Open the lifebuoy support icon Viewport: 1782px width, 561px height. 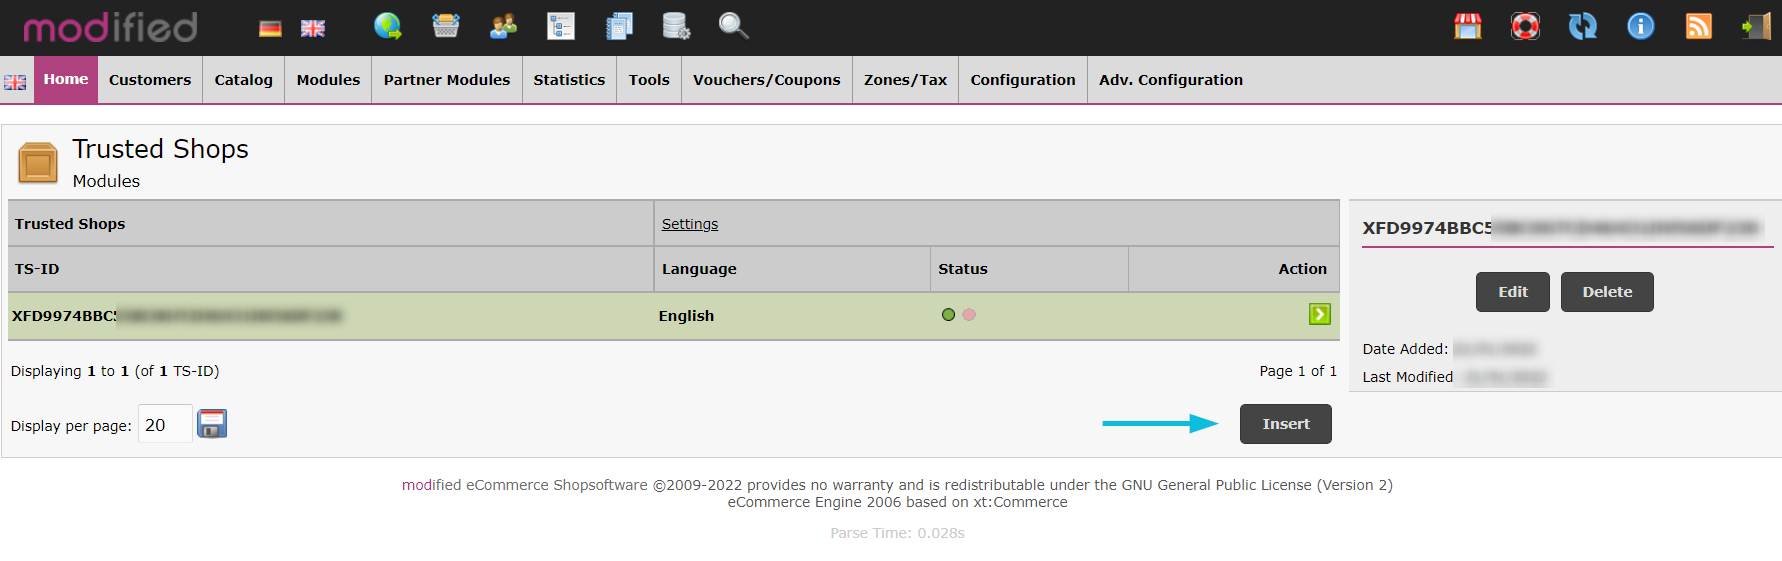point(1525,26)
